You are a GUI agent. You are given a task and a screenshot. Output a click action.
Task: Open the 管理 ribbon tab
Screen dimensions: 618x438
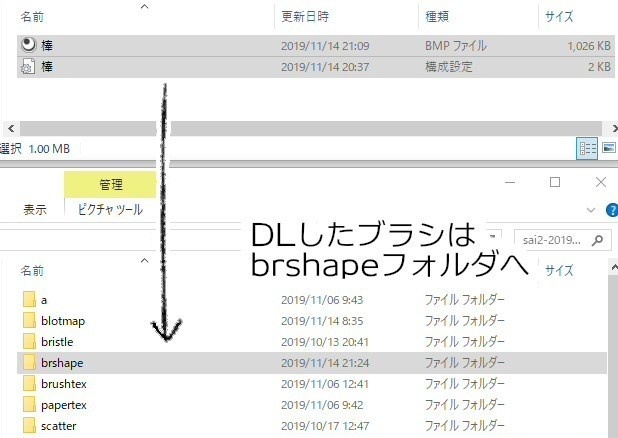coord(110,185)
